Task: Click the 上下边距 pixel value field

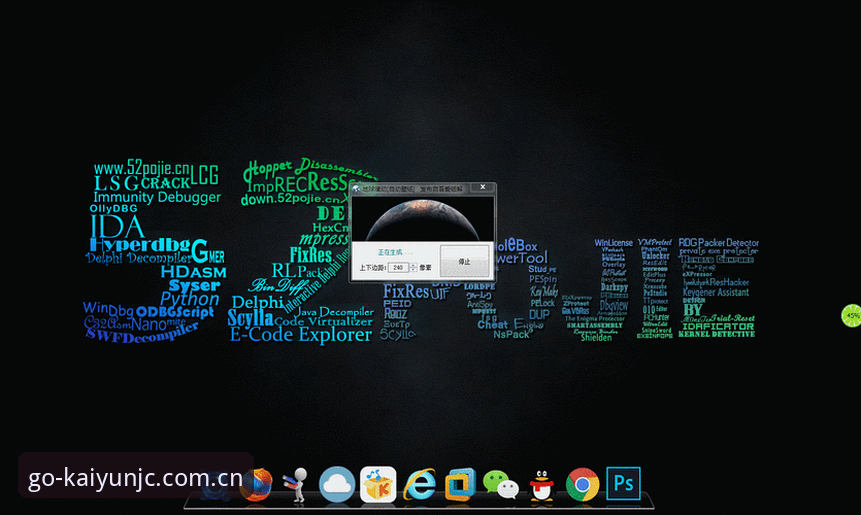Action: (x=398, y=267)
